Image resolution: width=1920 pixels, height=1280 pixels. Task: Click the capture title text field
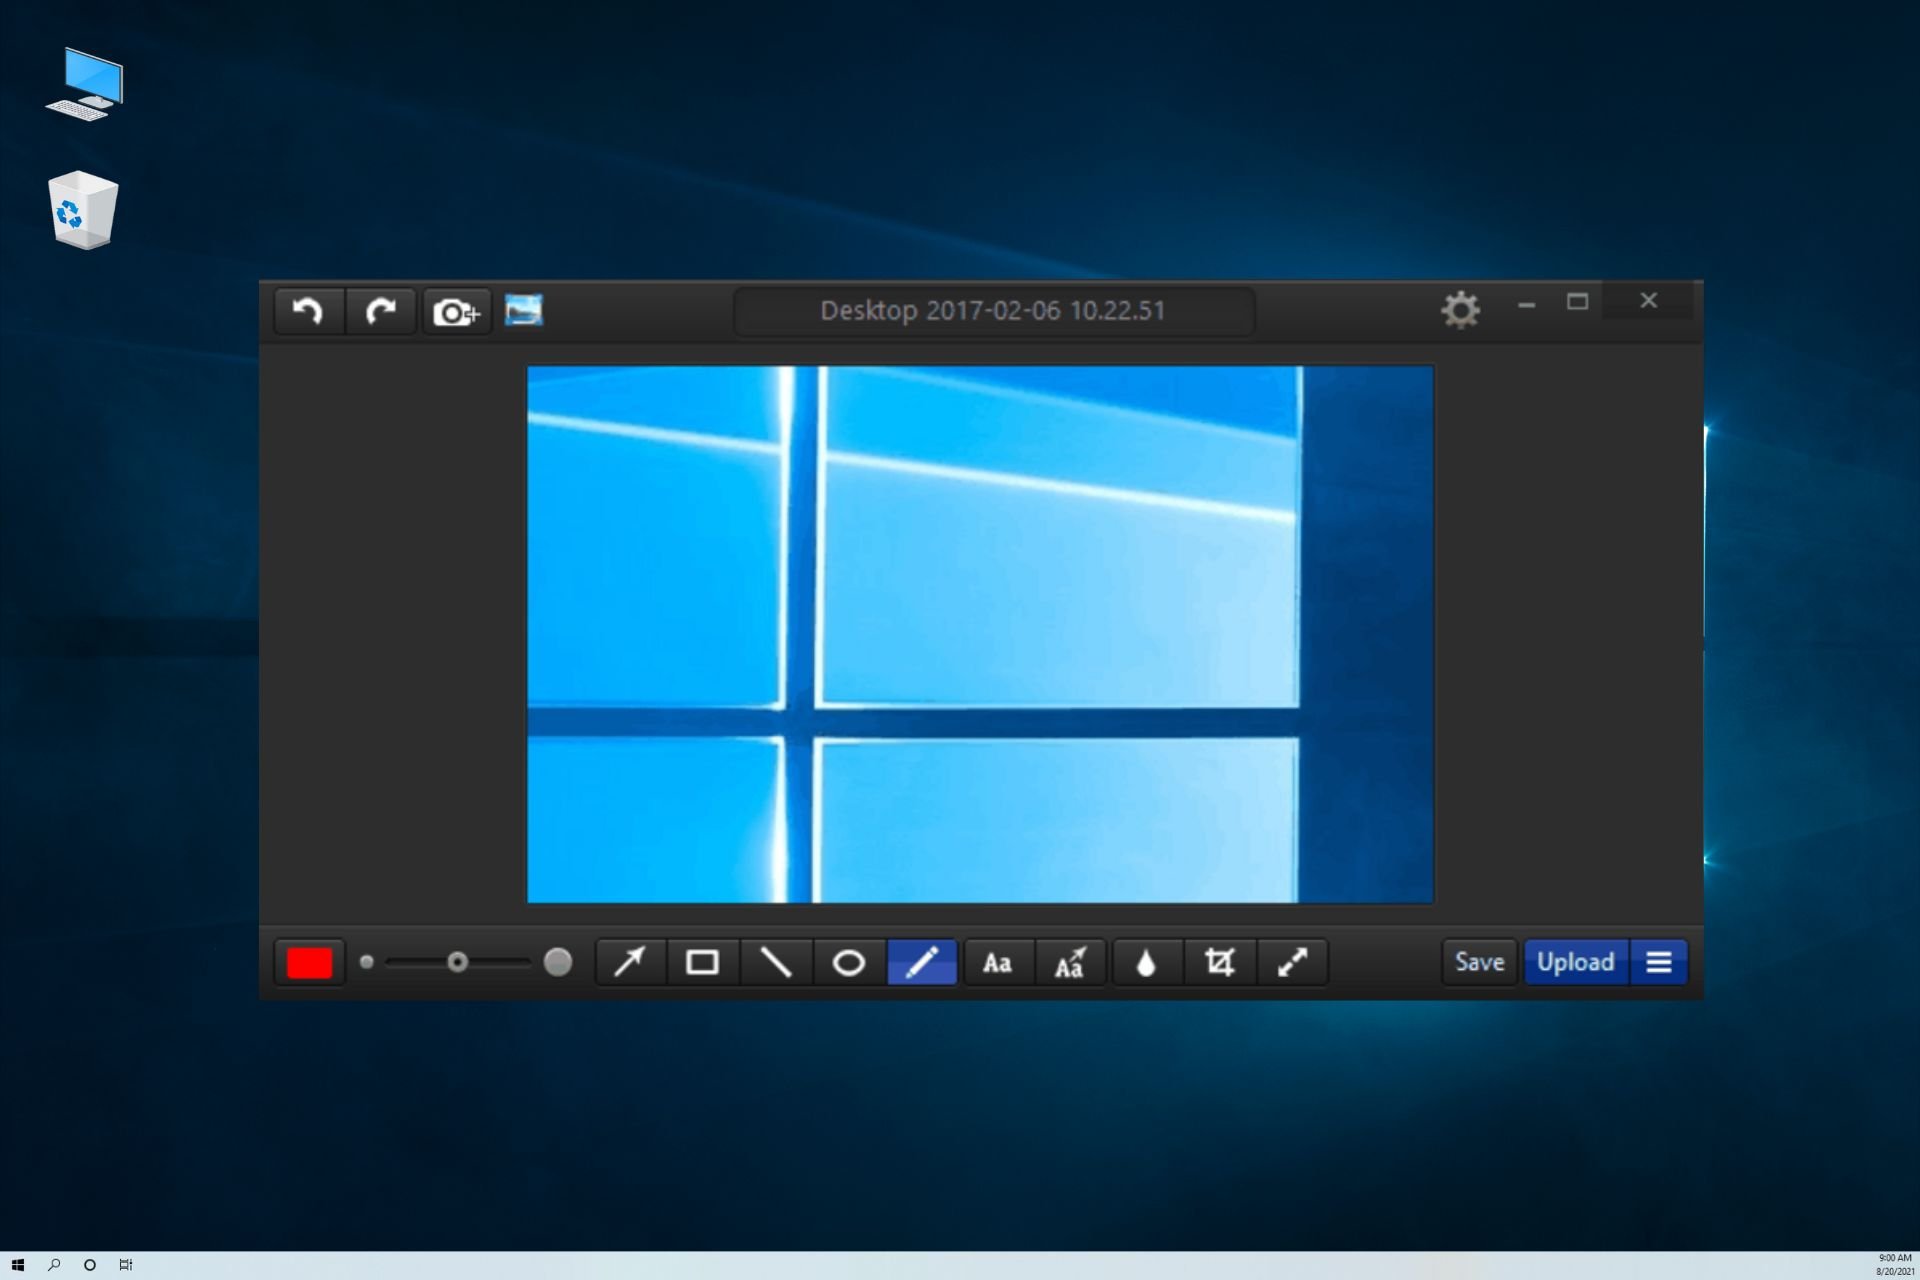point(993,311)
